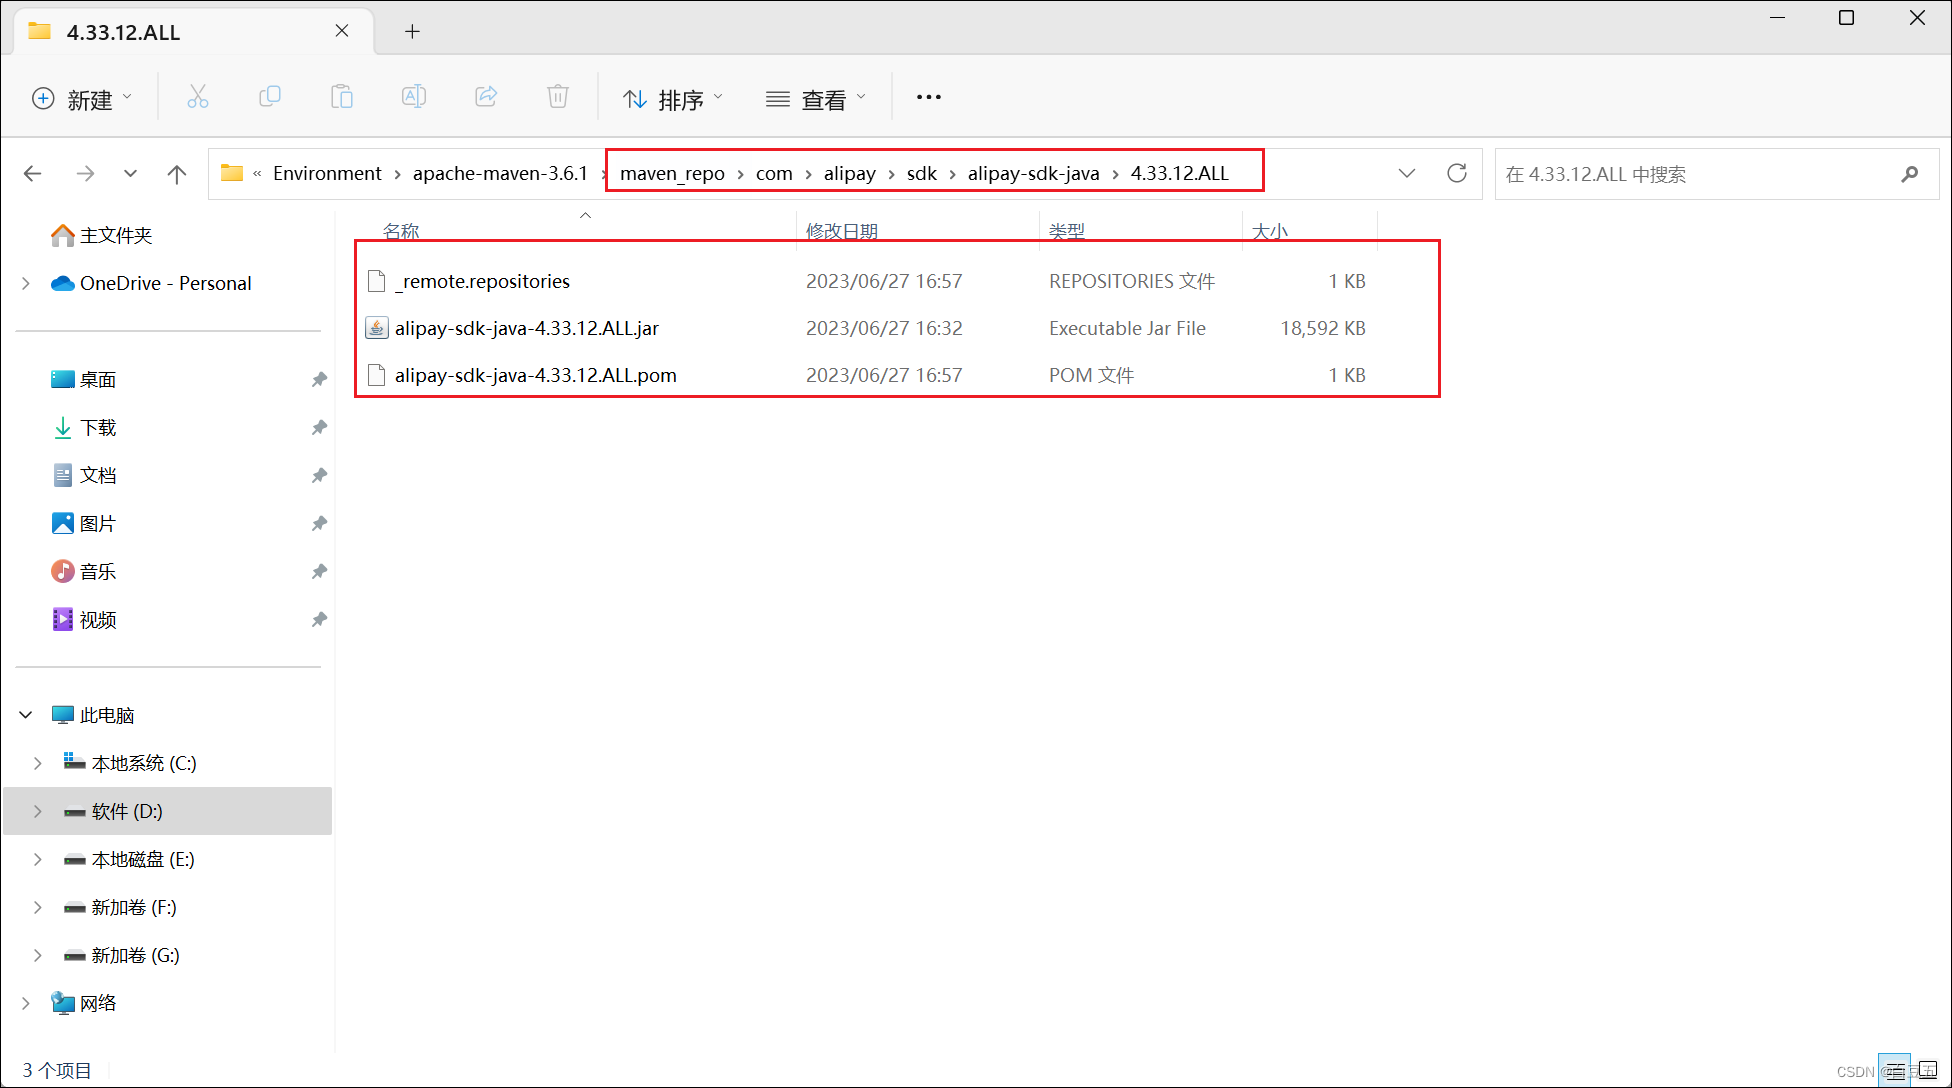Expand the 新加卷 (G:) drive node
The image size is (1952, 1088).
38,955
